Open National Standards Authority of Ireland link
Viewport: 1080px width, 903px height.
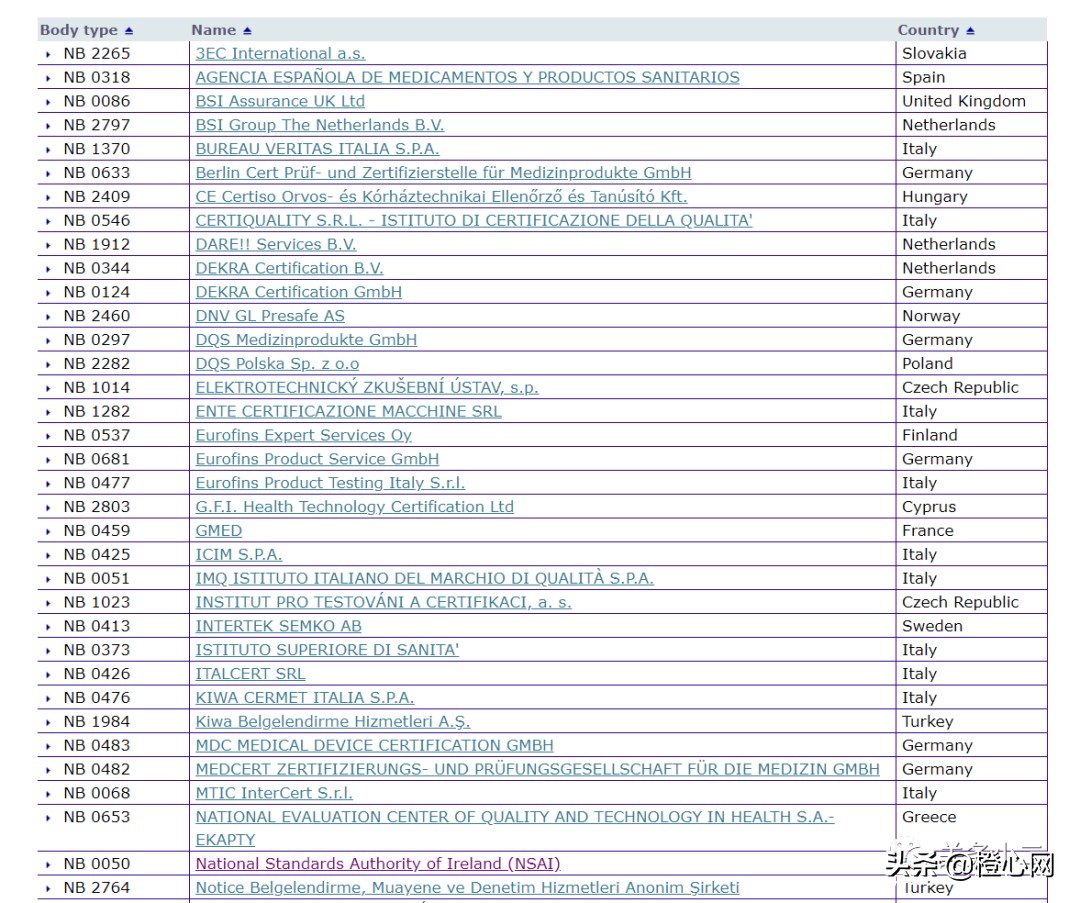click(x=378, y=864)
